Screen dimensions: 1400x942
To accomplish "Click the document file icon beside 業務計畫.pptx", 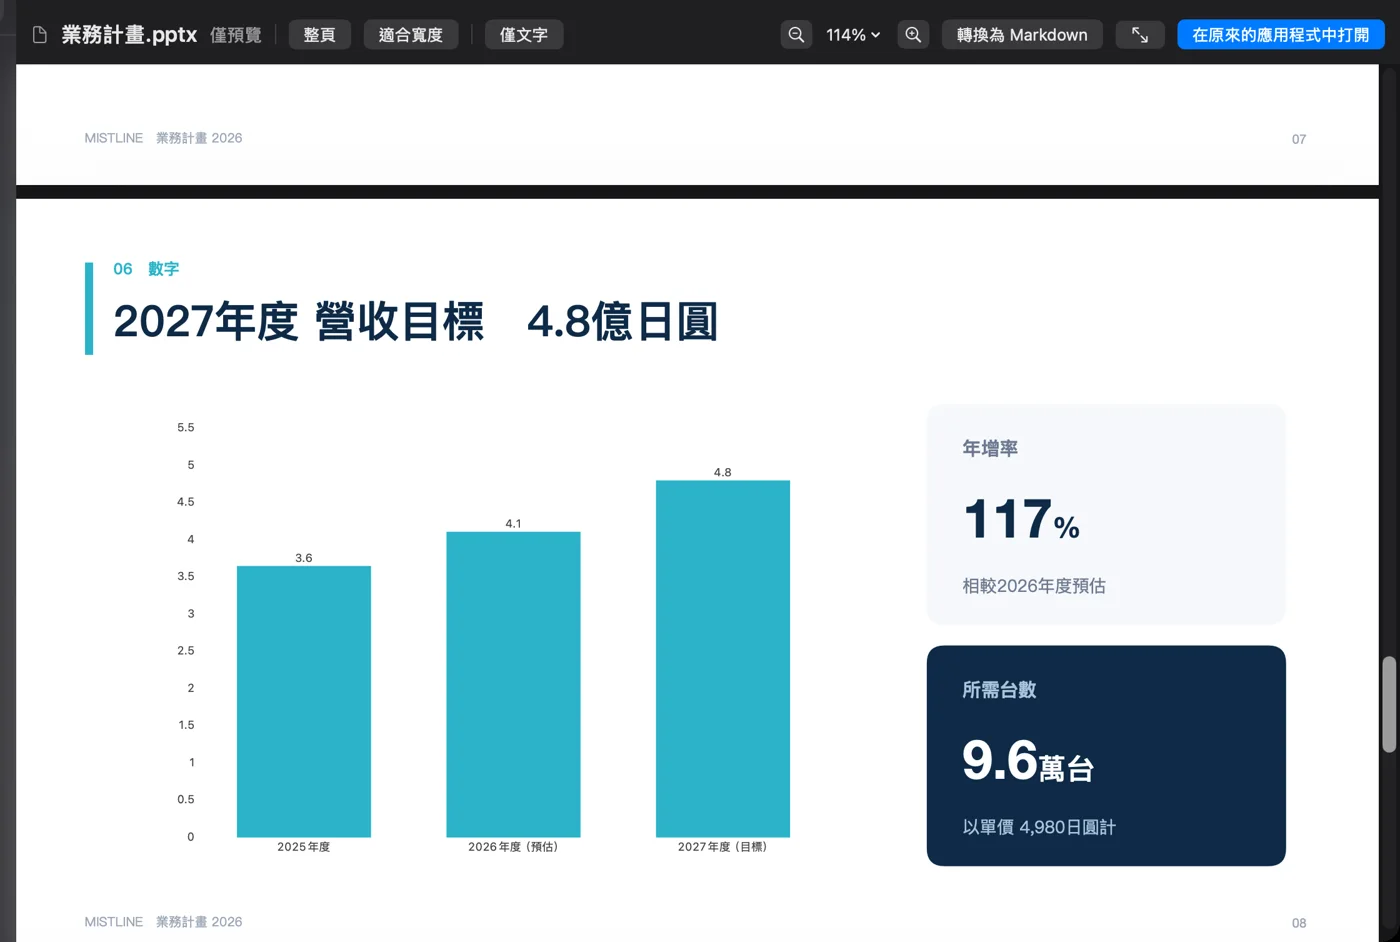I will click(x=40, y=35).
